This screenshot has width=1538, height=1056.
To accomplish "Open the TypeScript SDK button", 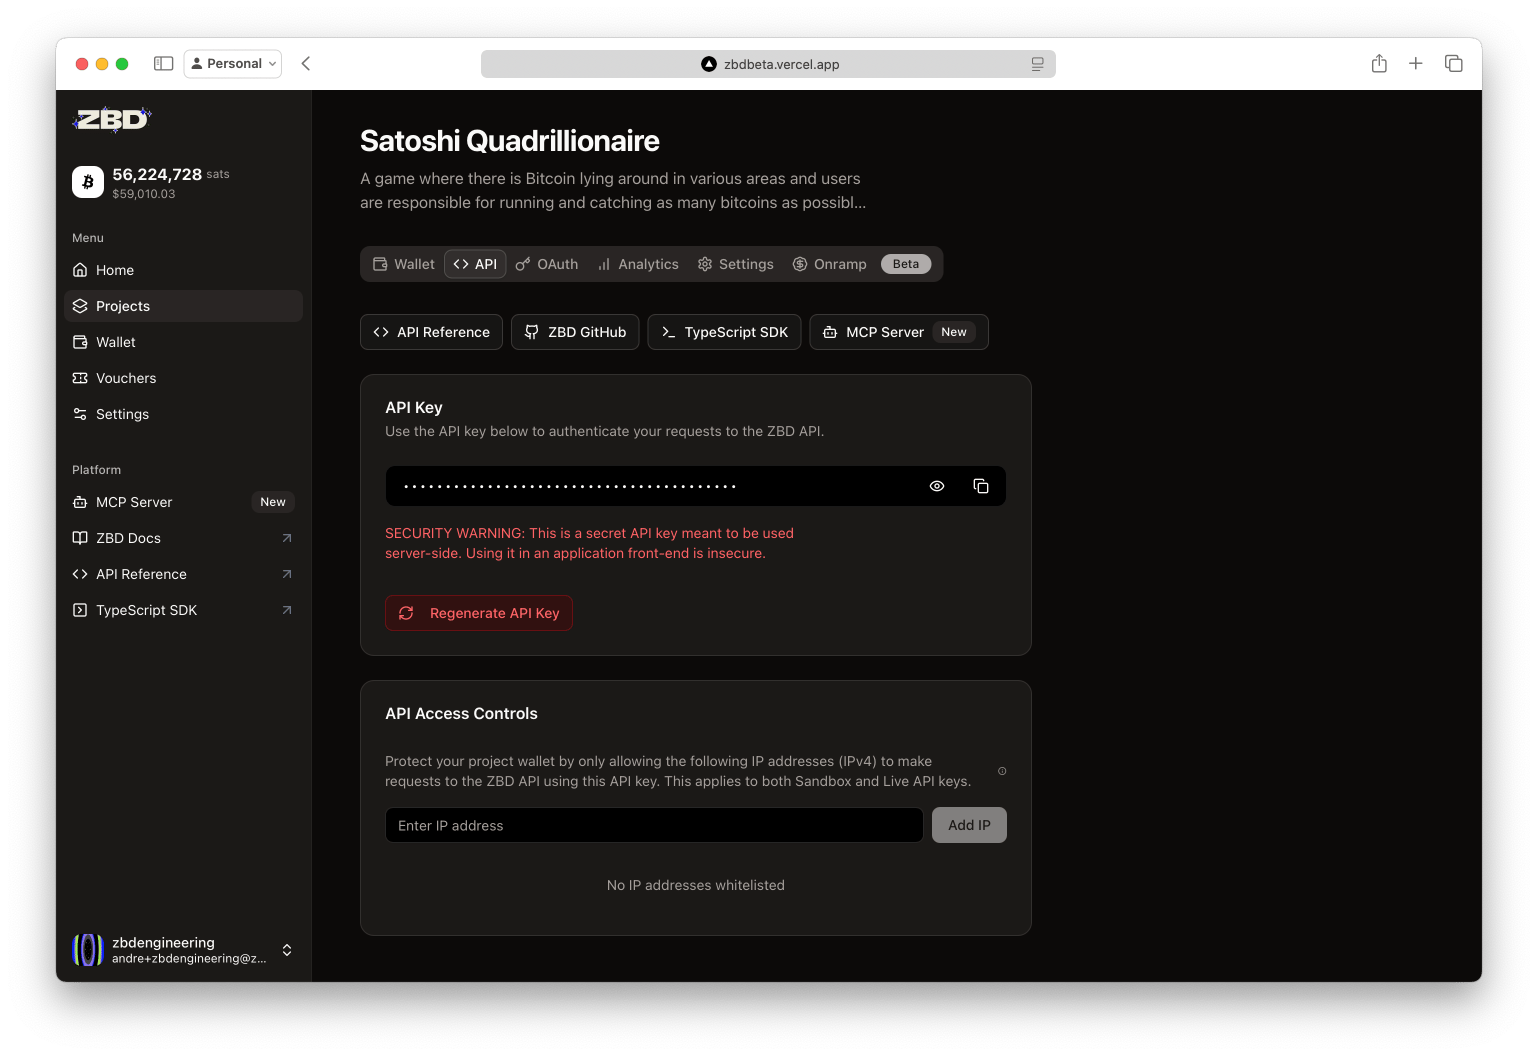I will coord(724,332).
